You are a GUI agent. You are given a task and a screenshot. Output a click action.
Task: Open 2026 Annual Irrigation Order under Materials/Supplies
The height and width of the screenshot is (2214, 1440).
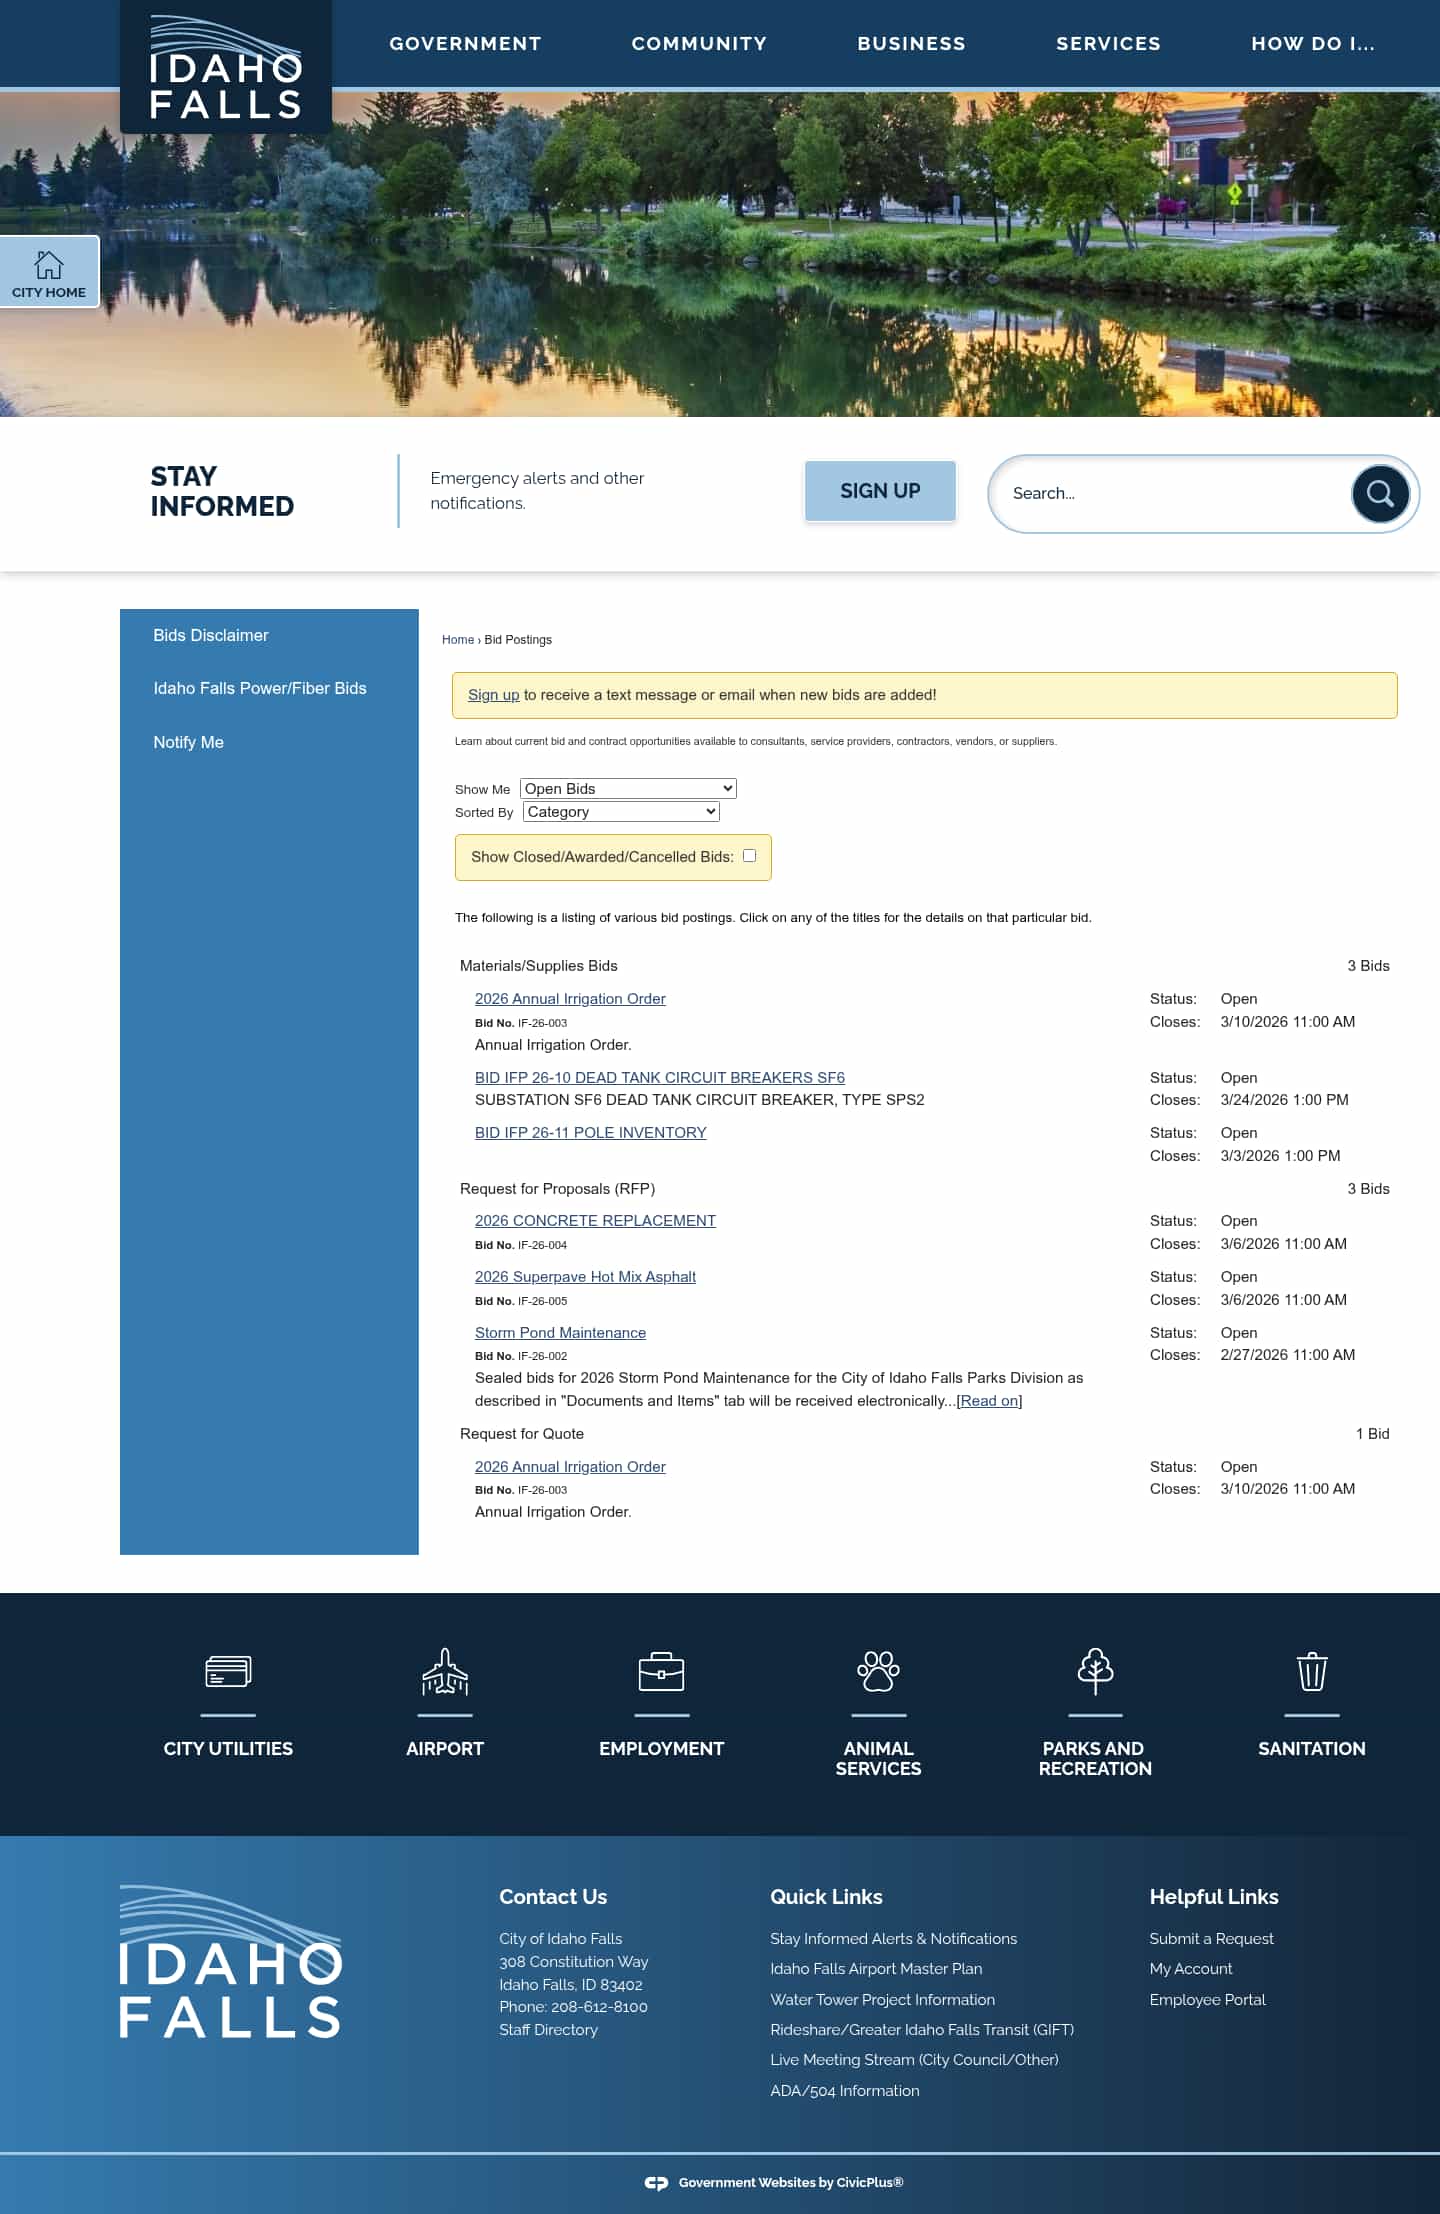570,999
